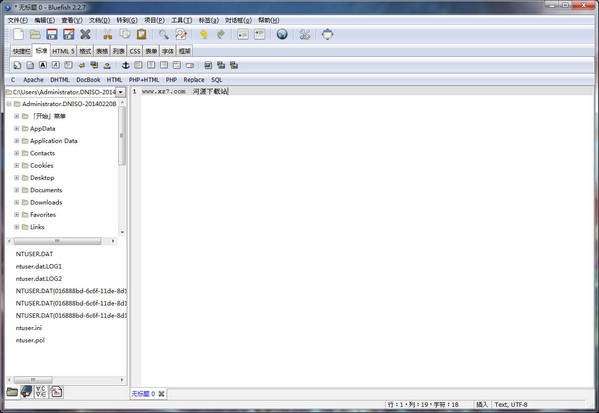Open the path dropdown for C:\Users\Administrator
The height and width of the screenshot is (413, 599).
pyautogui.click(x=121, y=92)
